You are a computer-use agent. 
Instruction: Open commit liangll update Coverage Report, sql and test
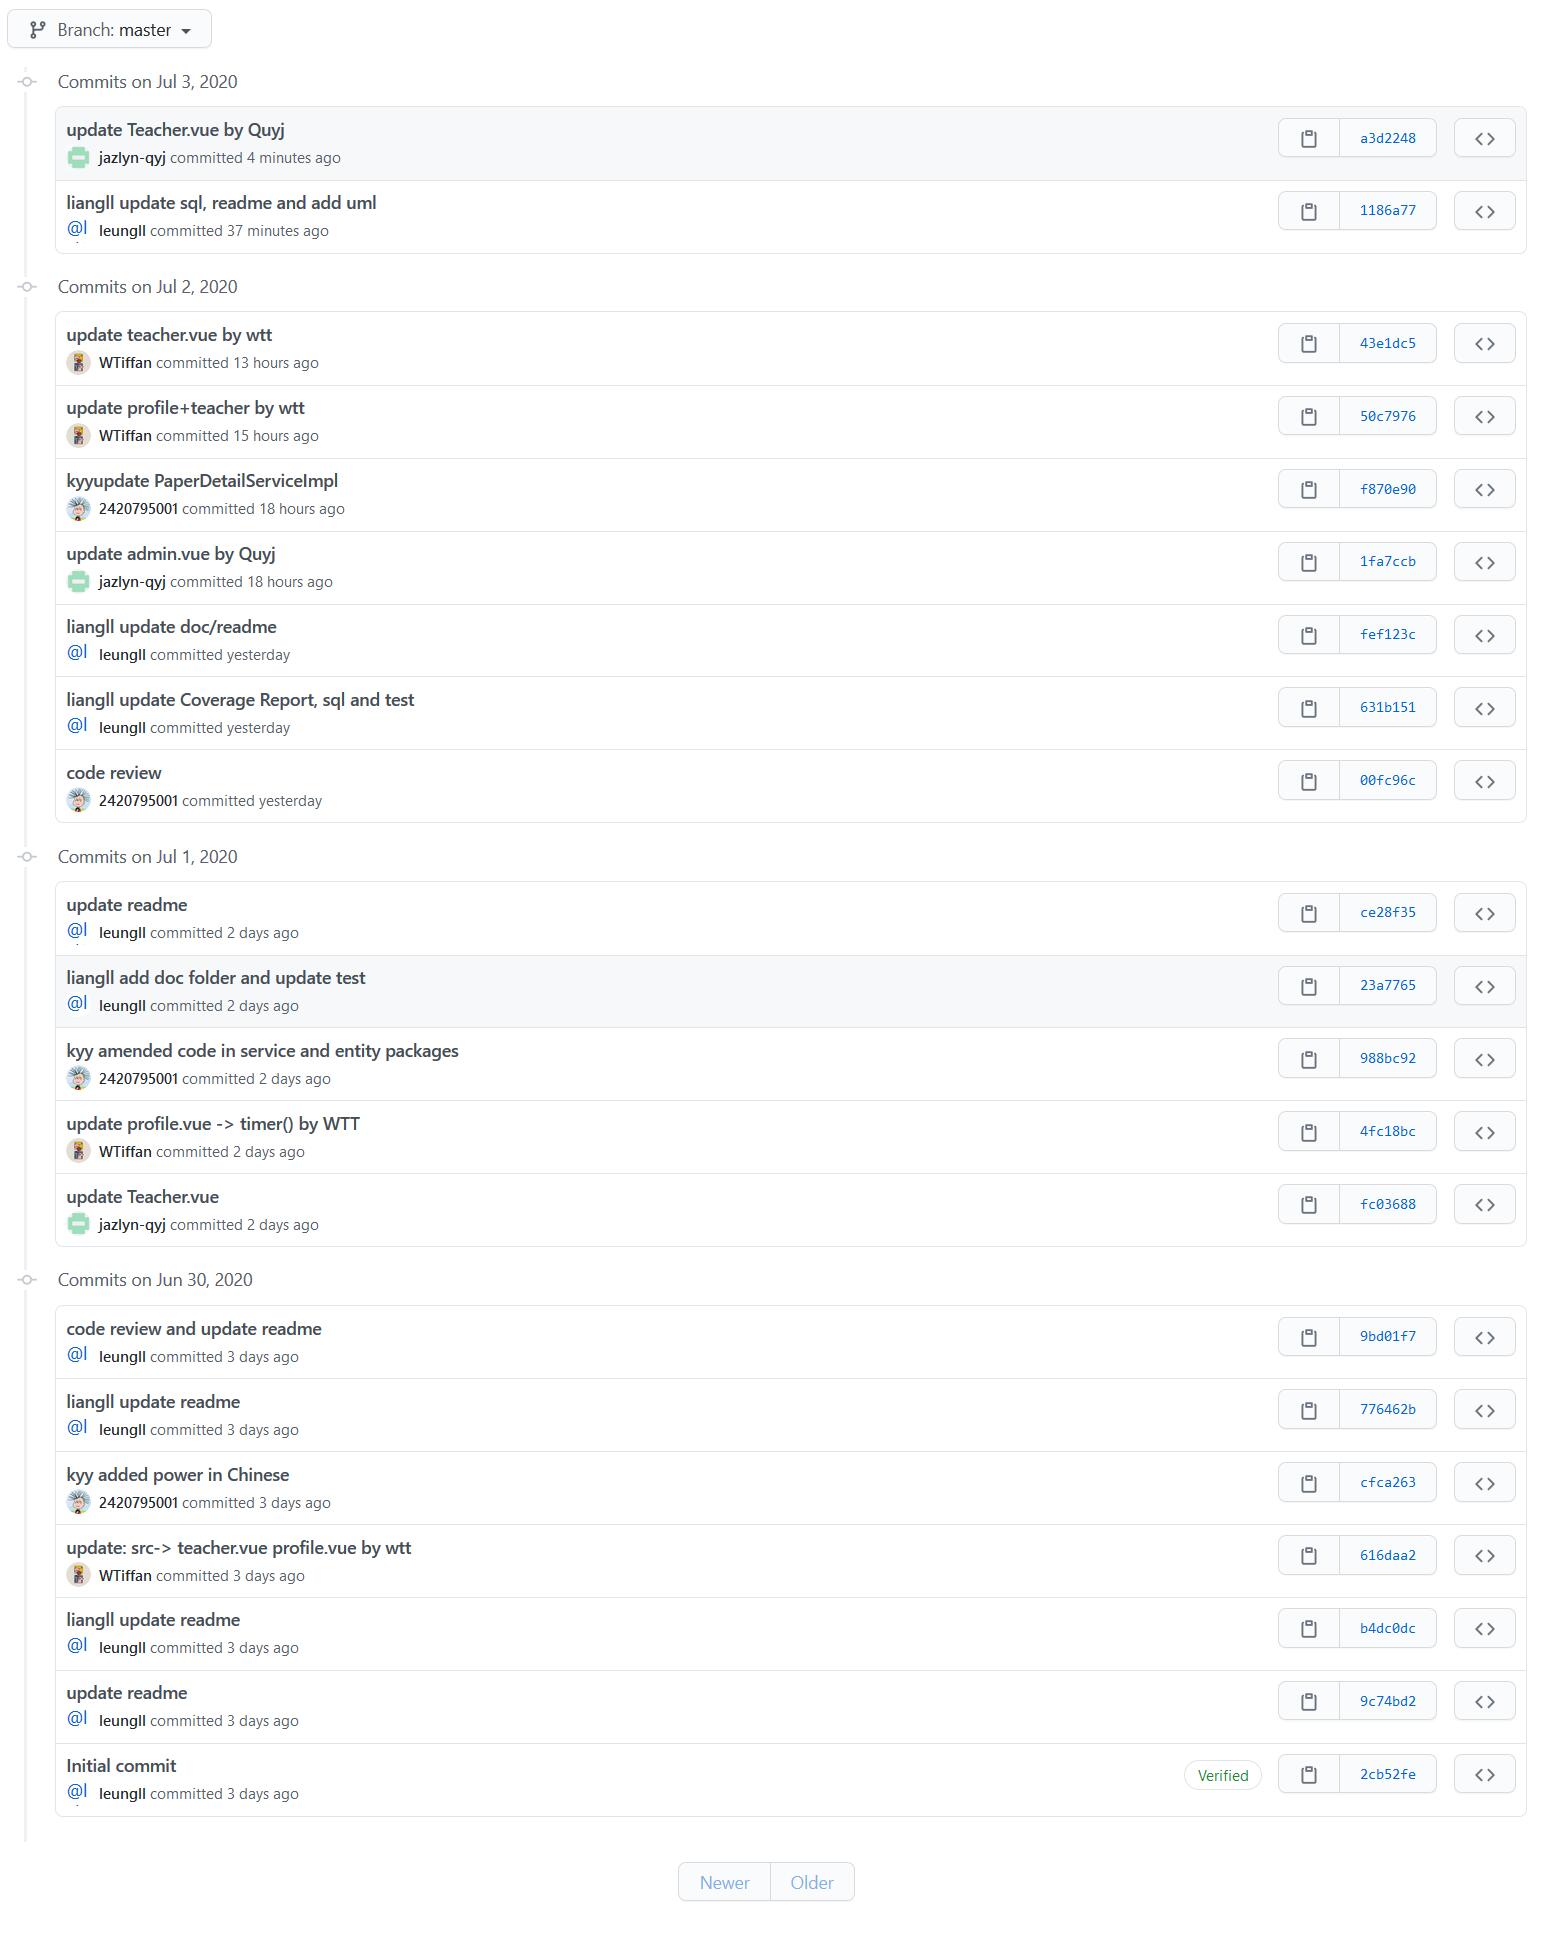239,699
